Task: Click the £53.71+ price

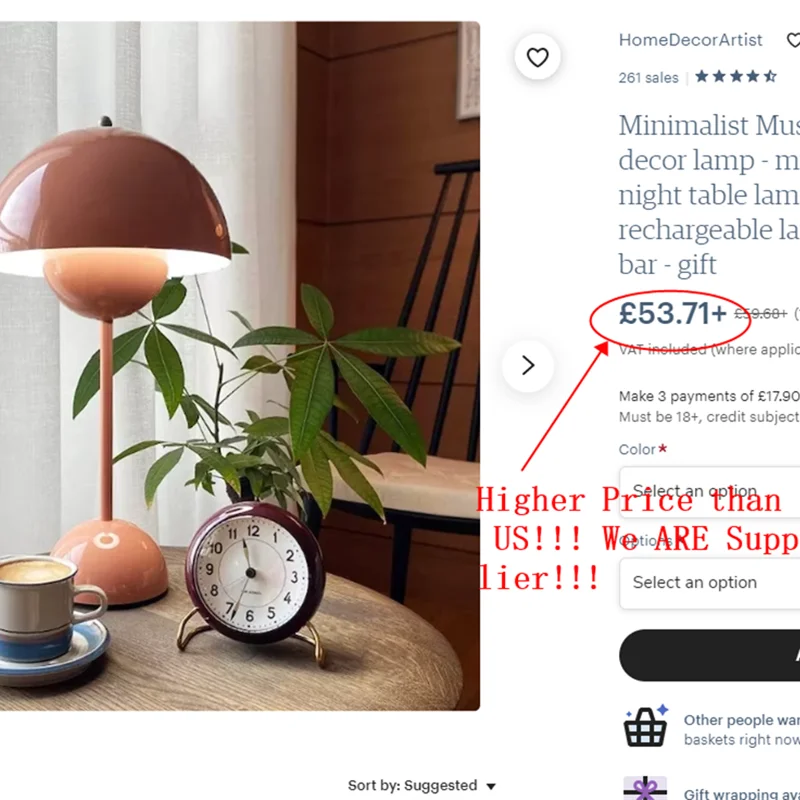Action: tap(672, 313)
